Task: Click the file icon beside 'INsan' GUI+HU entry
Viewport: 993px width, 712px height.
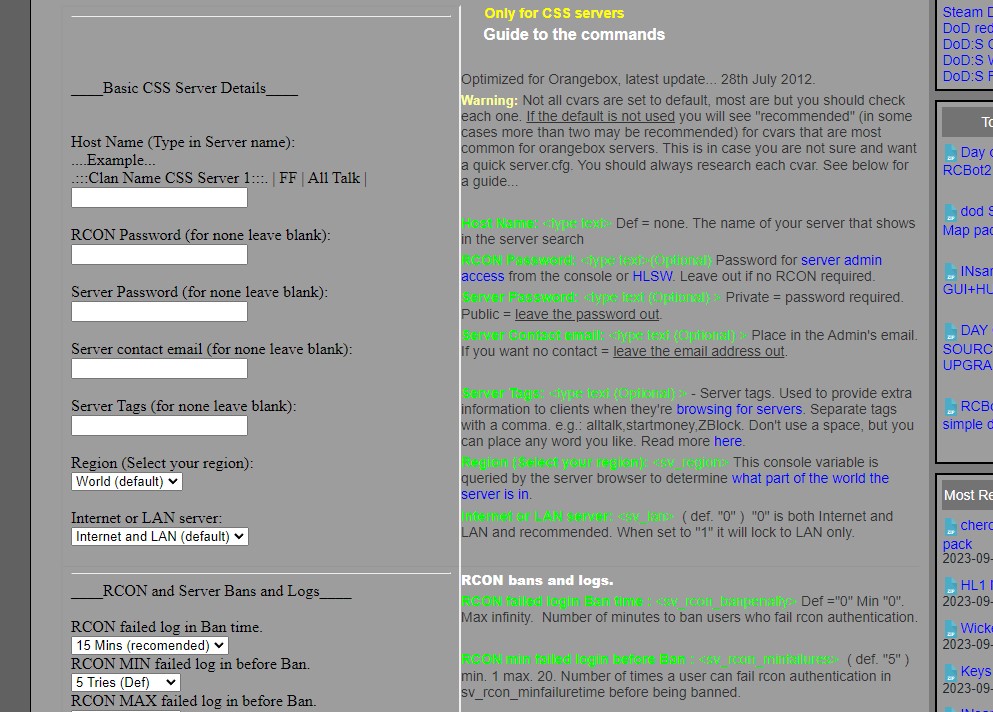Action: pos(950,271)
